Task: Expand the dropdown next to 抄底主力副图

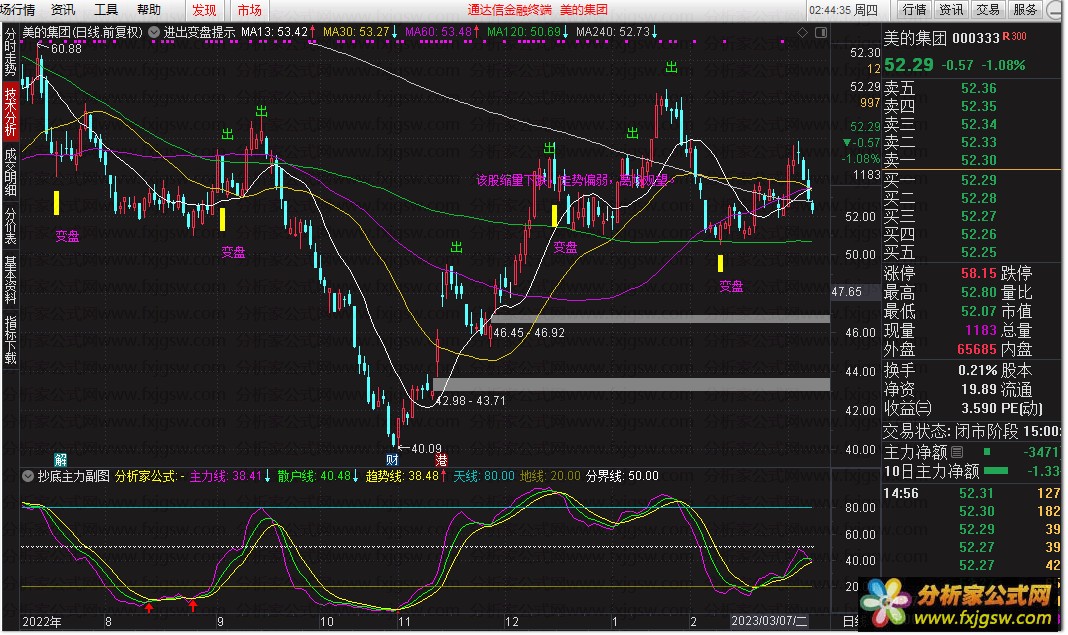Action: point(28,476)
